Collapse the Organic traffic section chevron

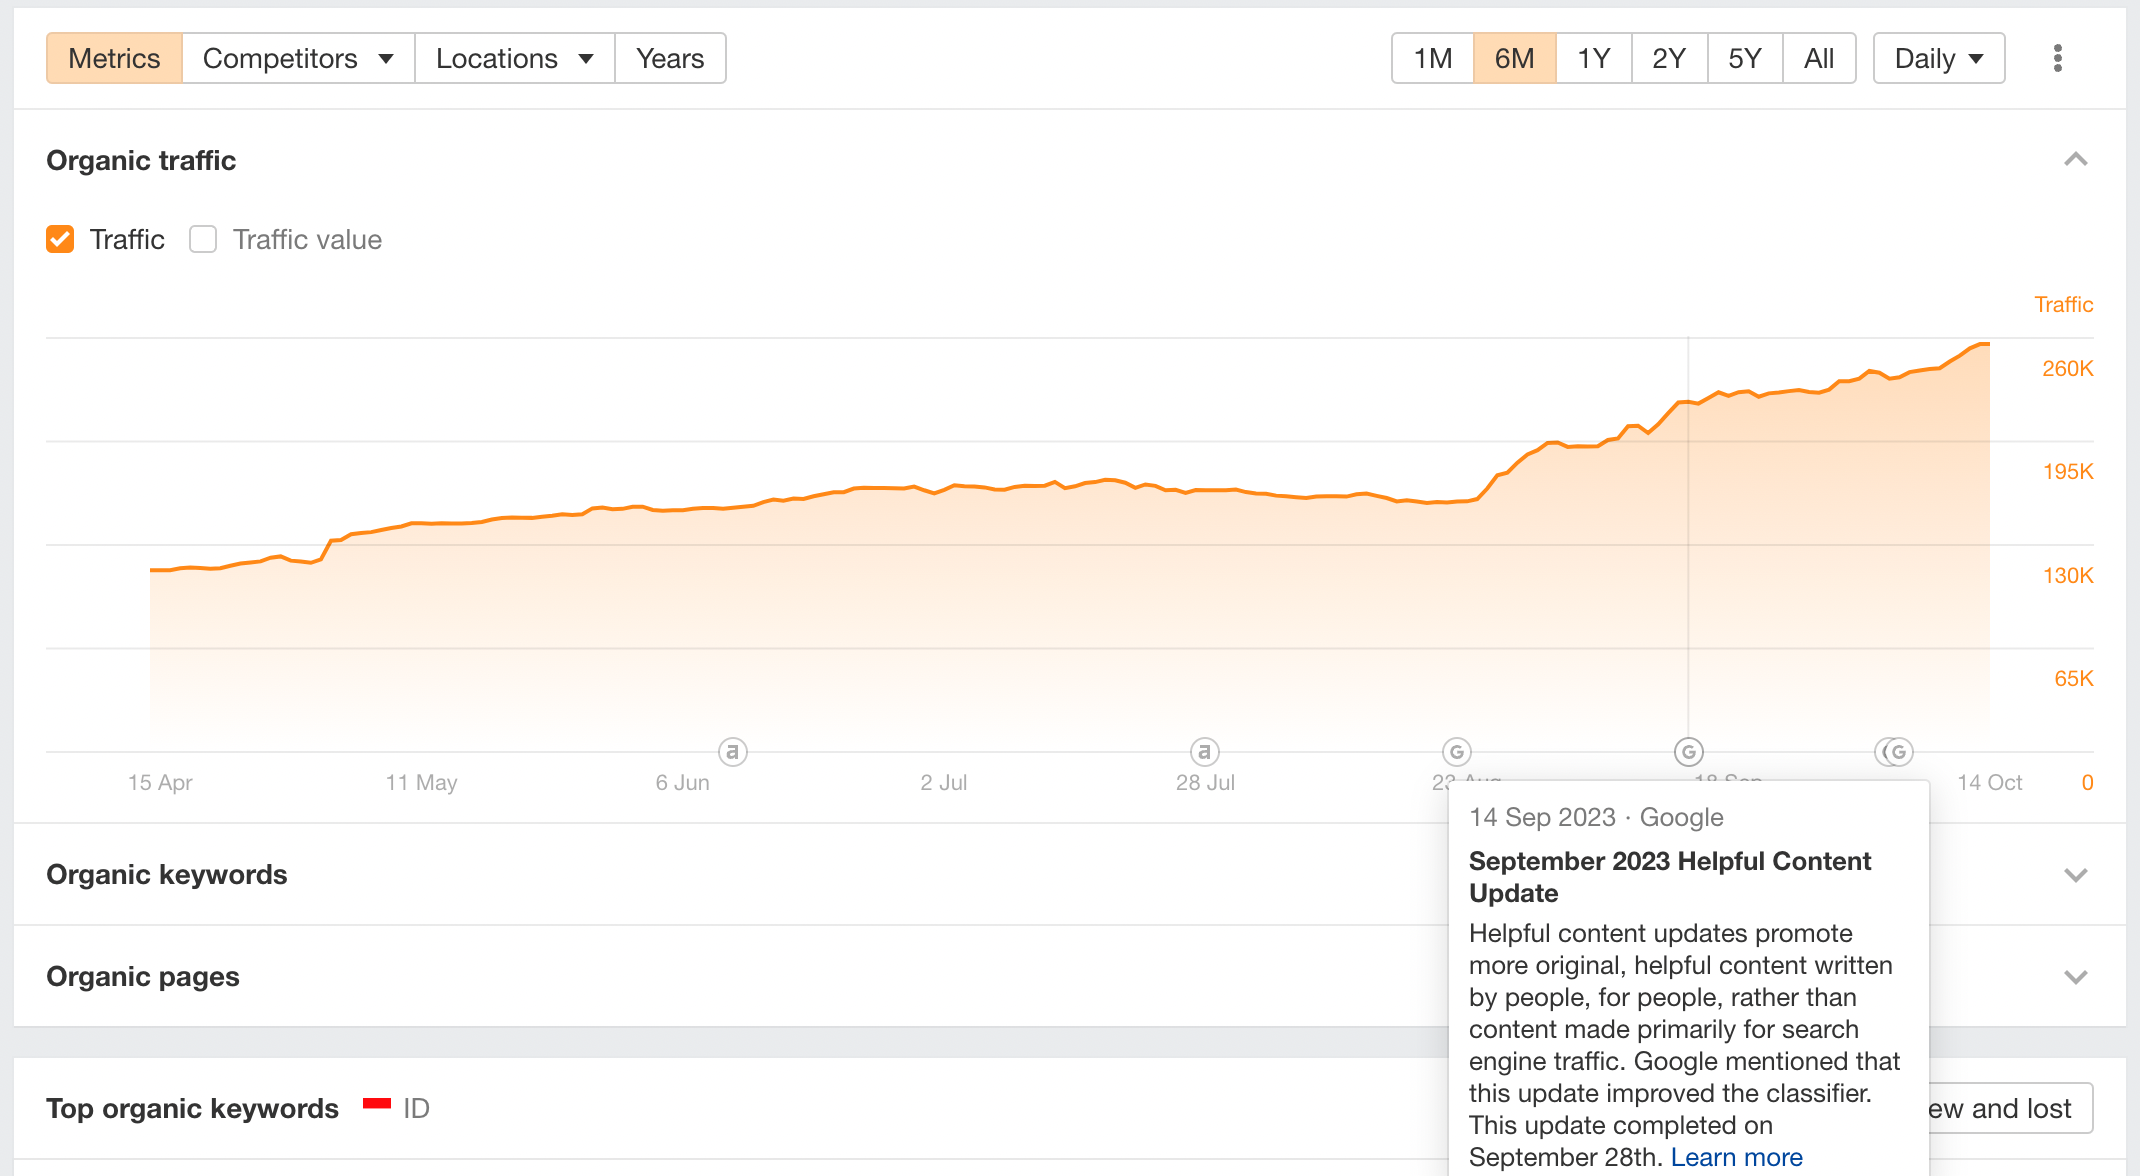pos(2076,160)
